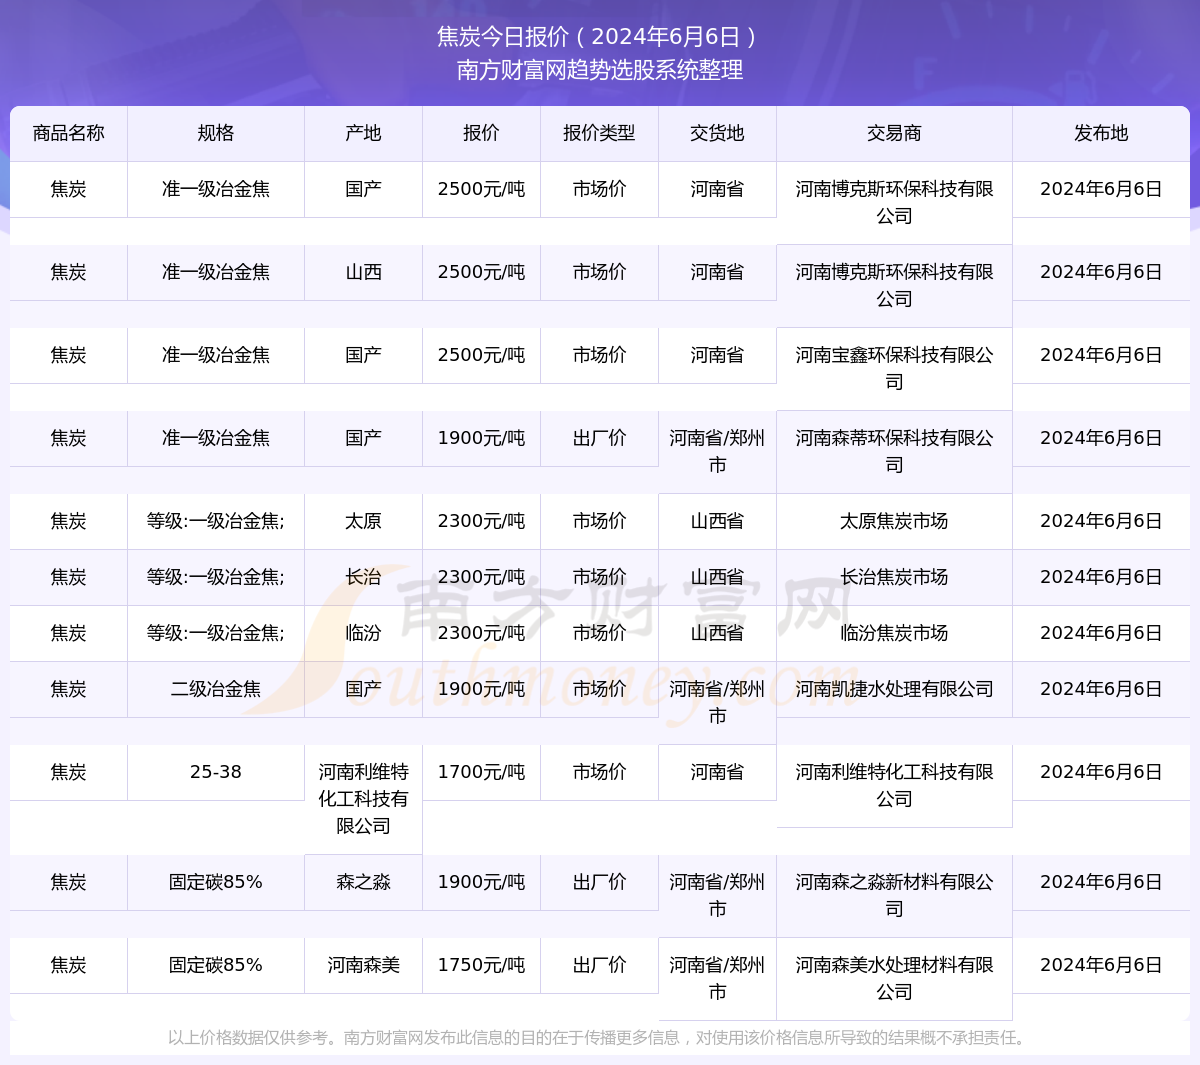
Task: Click the disclaimer text at page bottom
Action: (x=600, y=1038)
